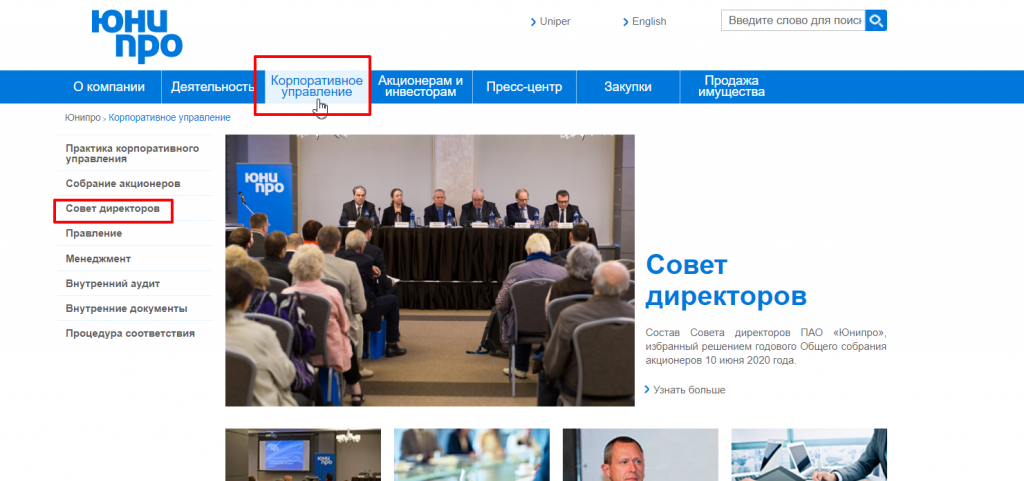The width and height of the screenshot is (1024, 481).
Task: Select Корпоративное управление menu item
Action: pyautogui.click(x=316, y=86)
